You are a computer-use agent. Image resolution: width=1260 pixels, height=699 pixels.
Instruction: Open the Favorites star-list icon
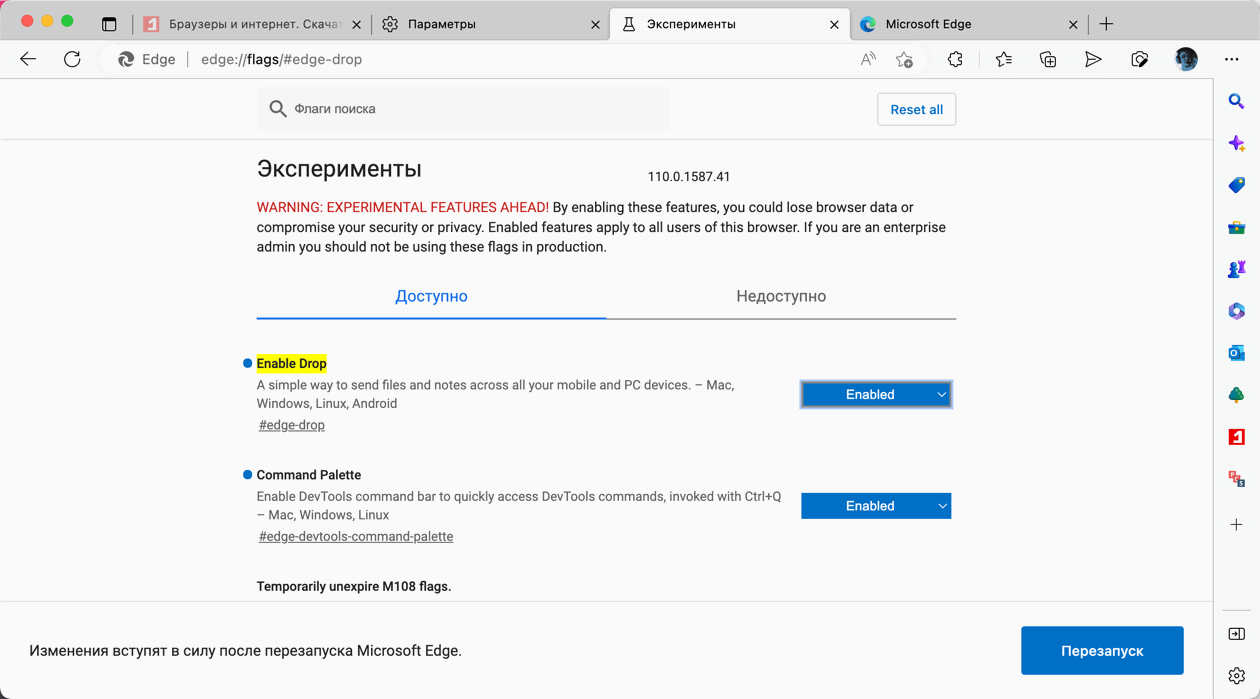tap(1003, 60)
